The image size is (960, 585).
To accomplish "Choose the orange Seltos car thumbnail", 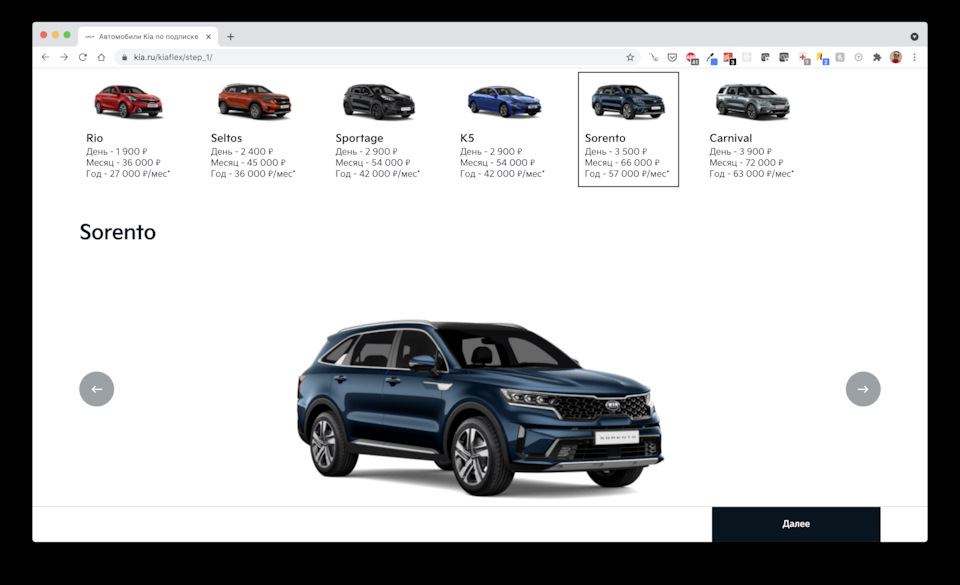I will (254, 101).
